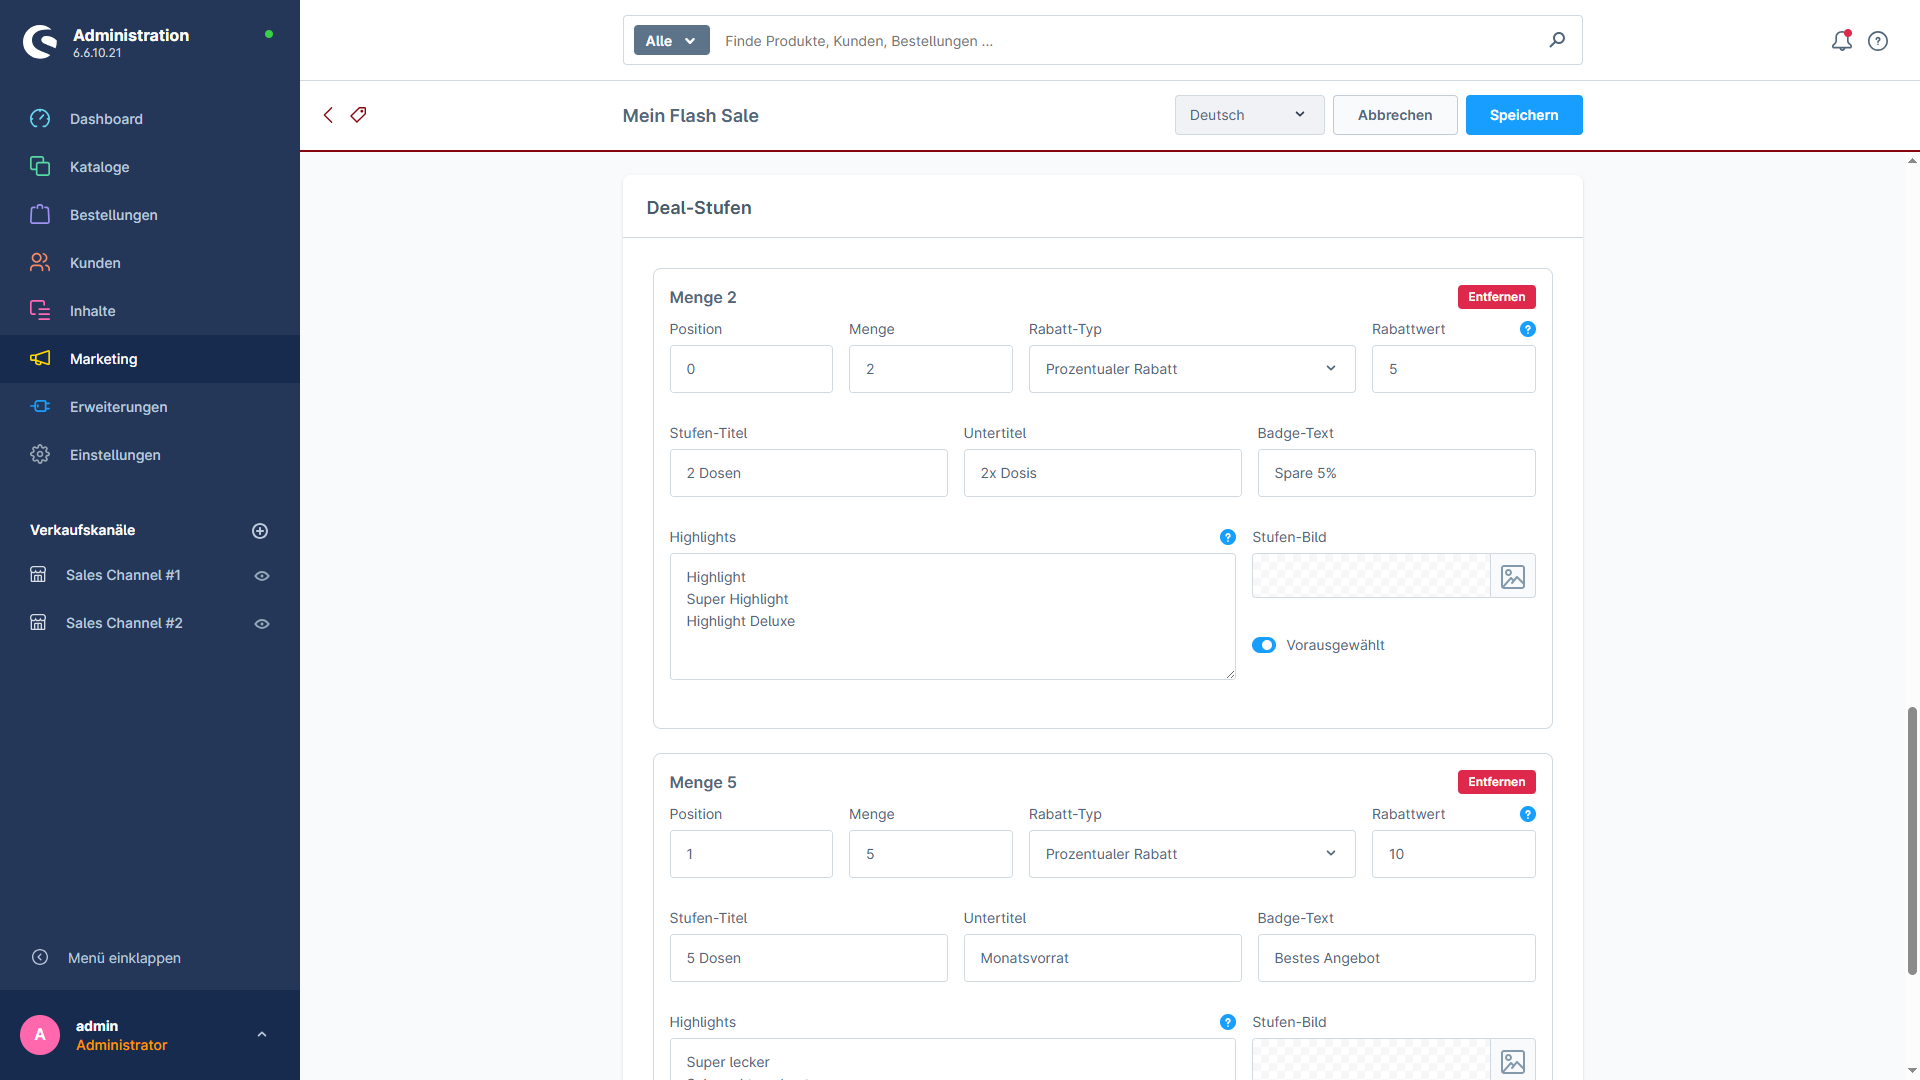Click the Stufen-Titel field containing 2 Dosen
Viewport: 1920px width, 1080px height.
(x=808, y=473)
